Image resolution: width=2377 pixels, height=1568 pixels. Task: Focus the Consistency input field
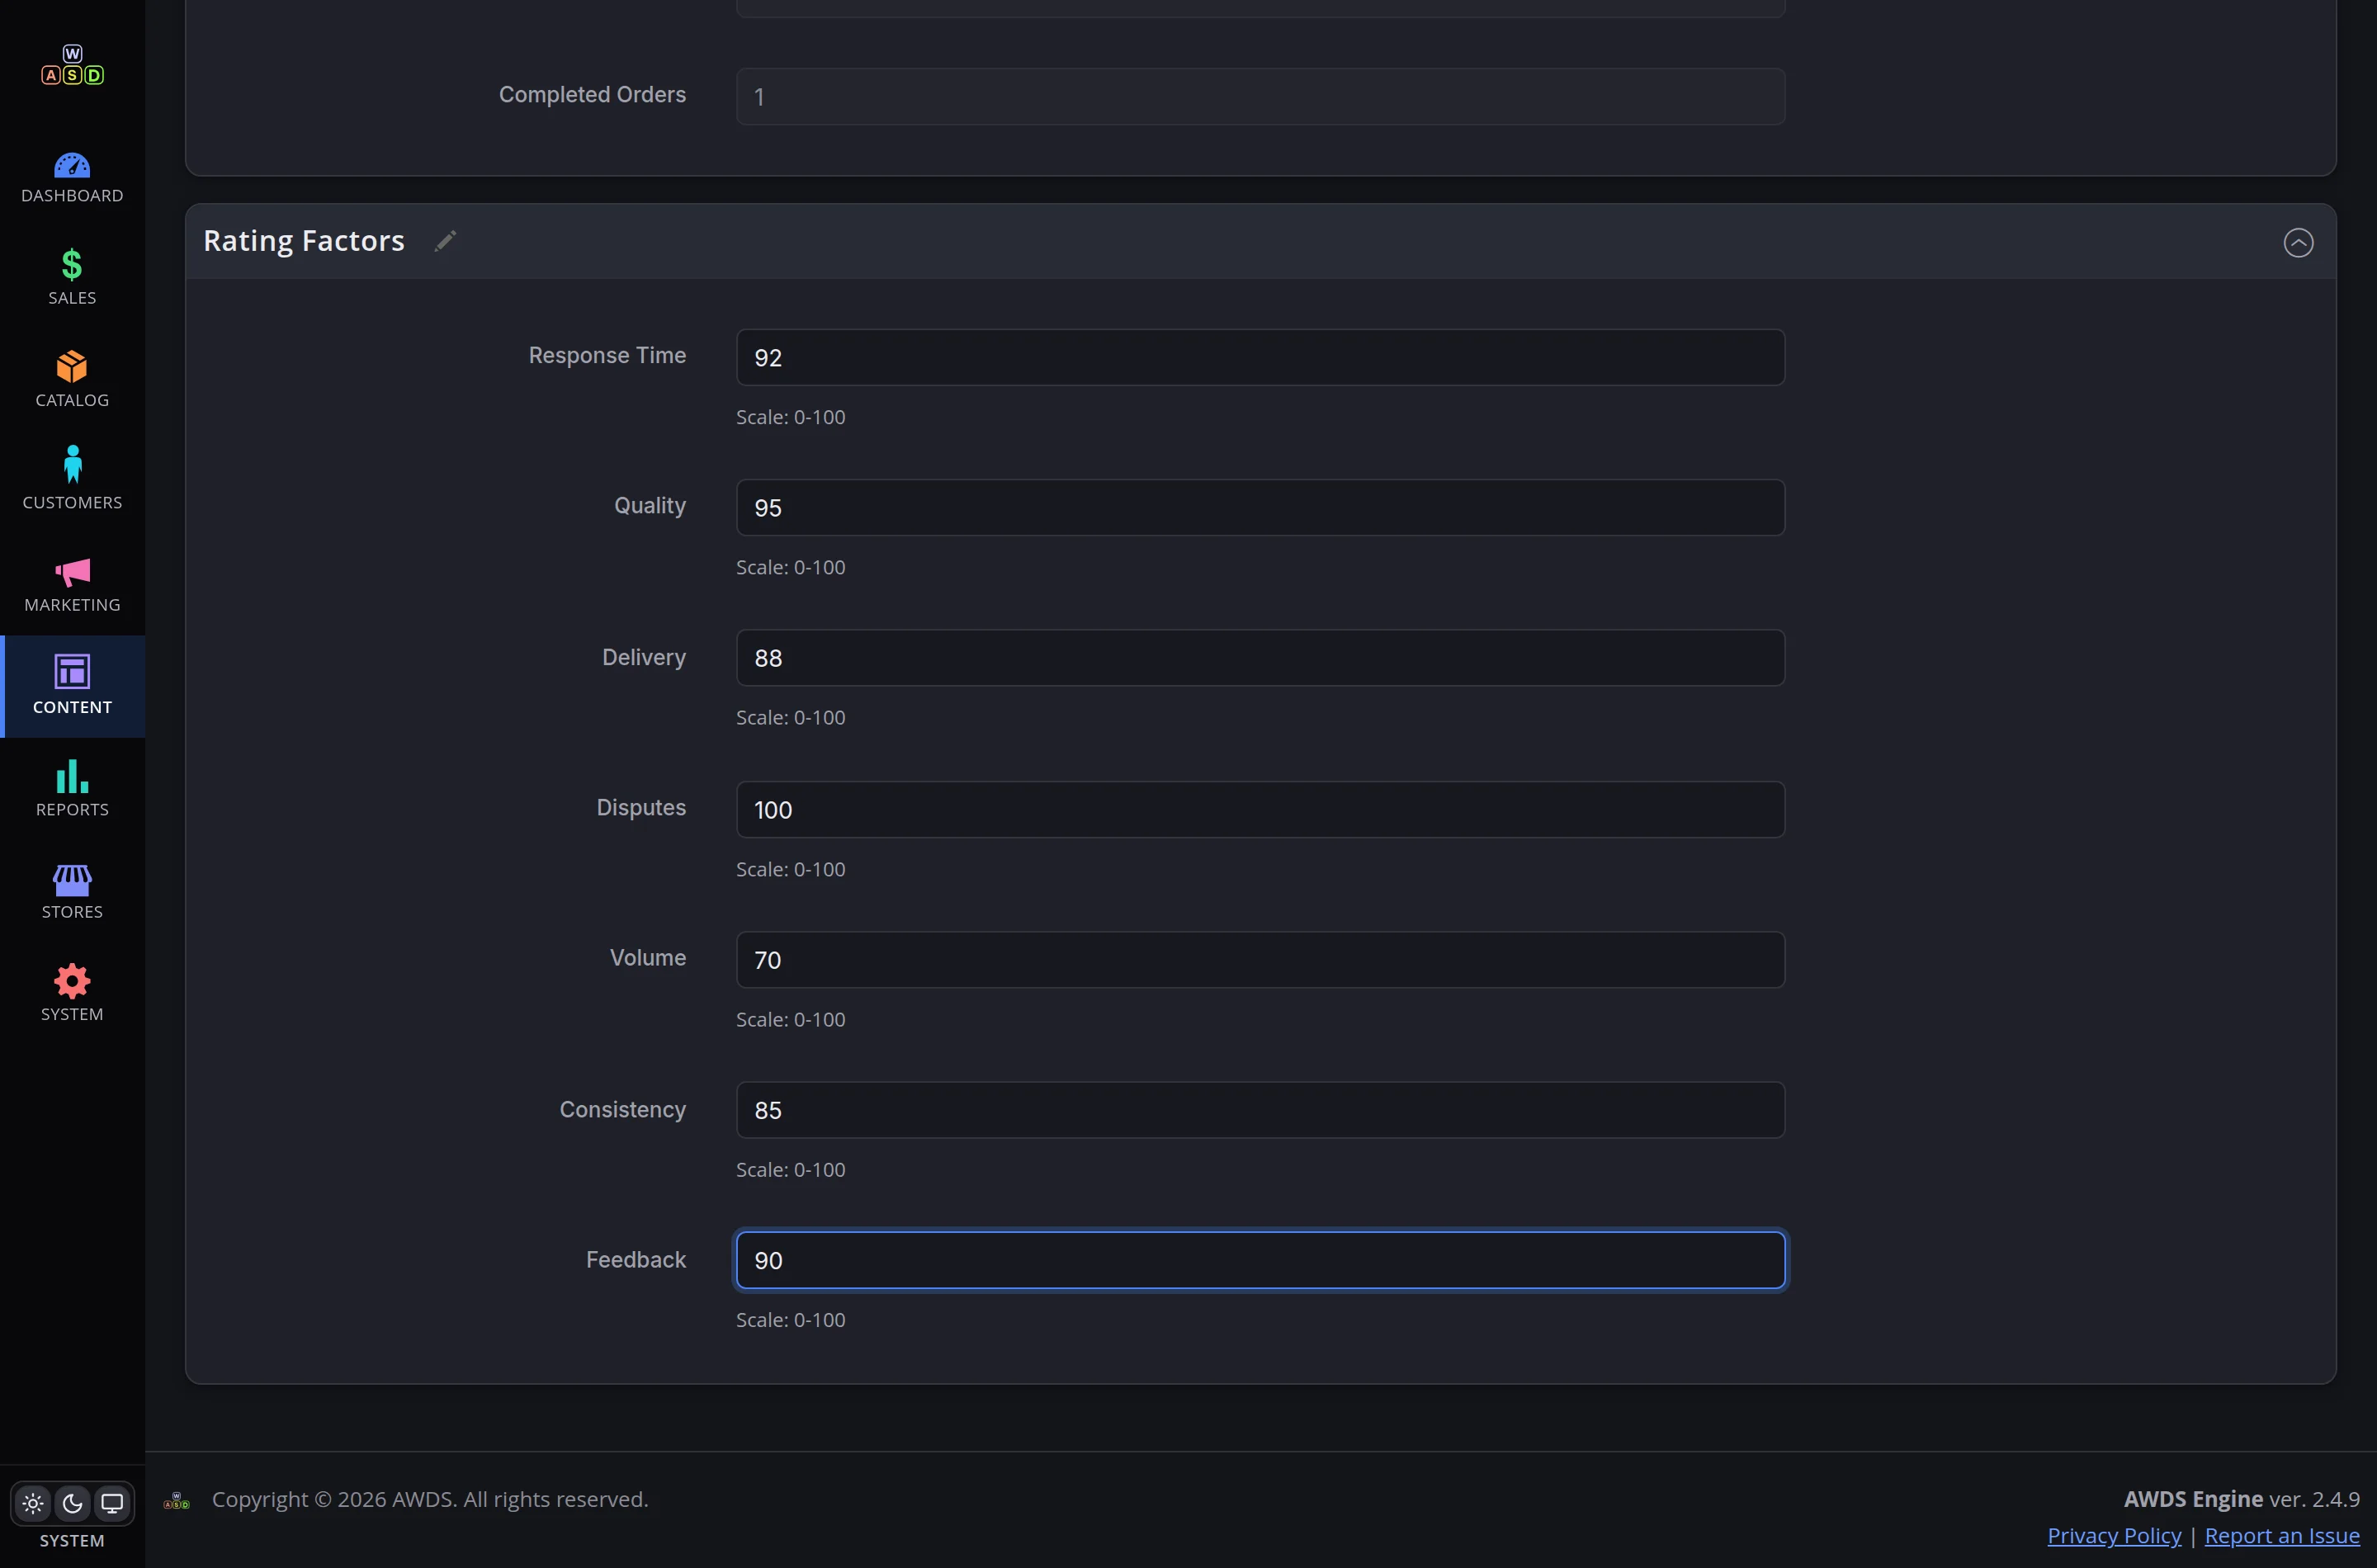[x=1260, y=1110]
